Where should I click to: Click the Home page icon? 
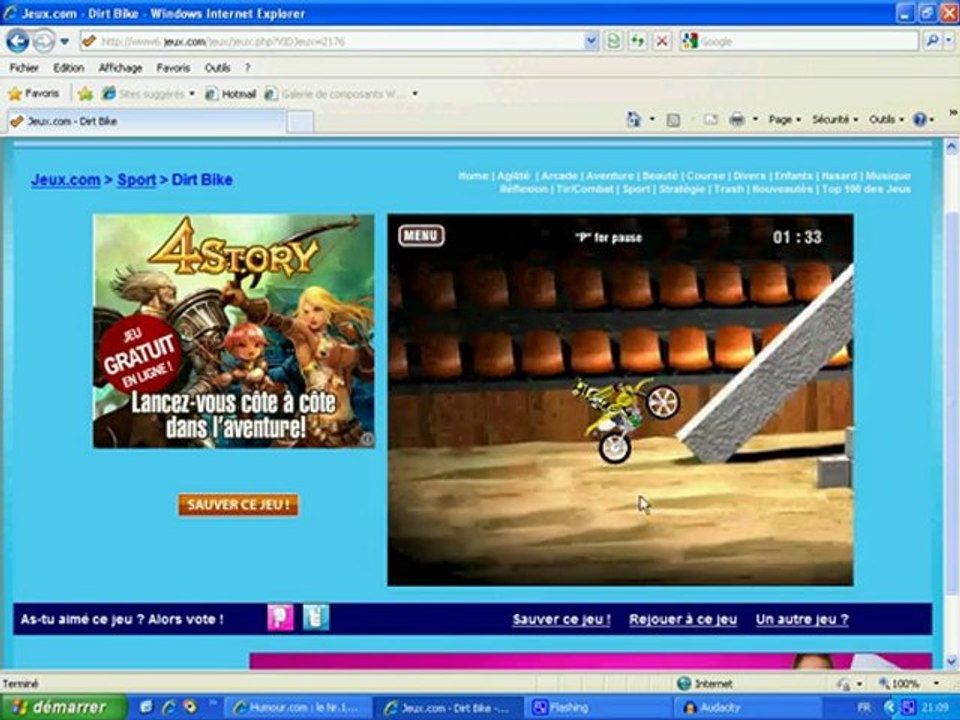pos(634,119)
